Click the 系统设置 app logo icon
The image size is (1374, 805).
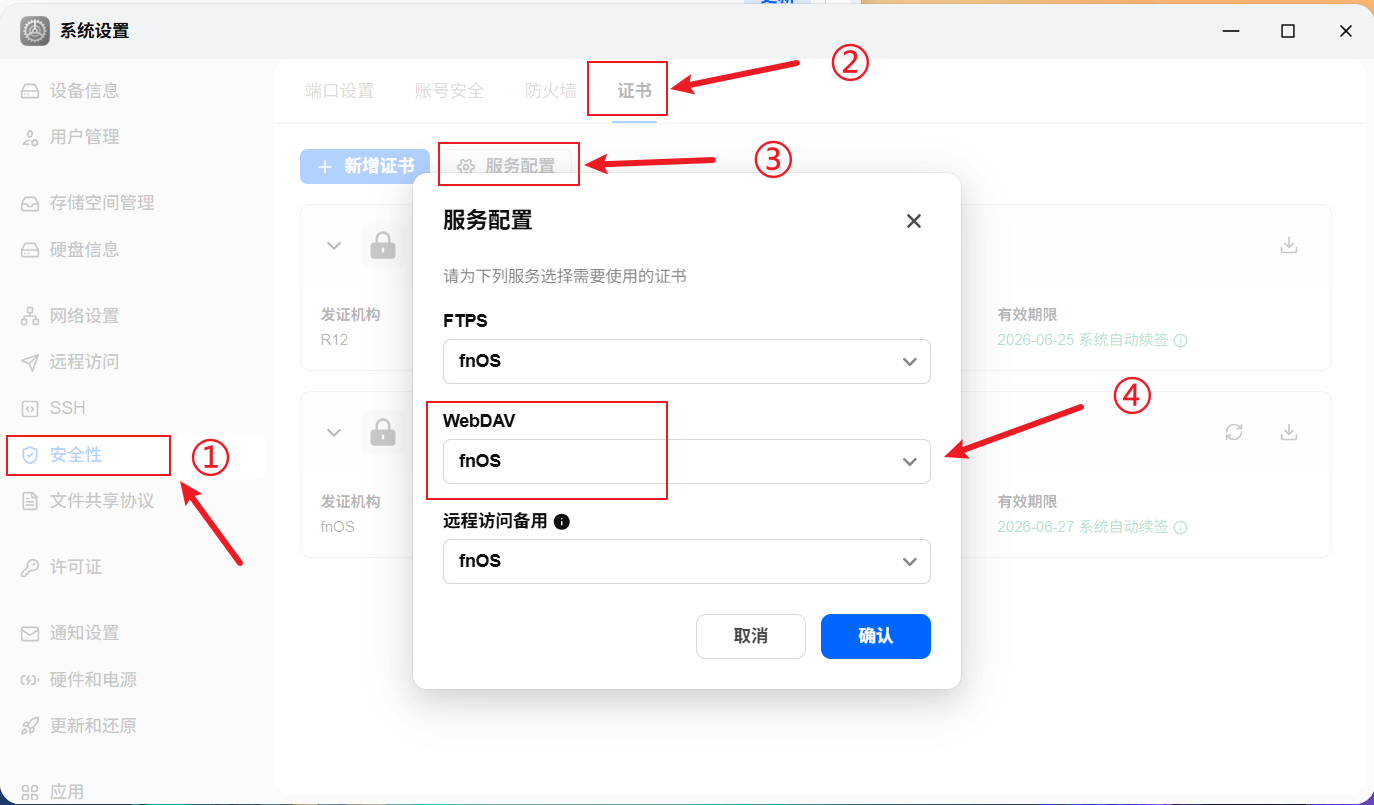(x=35, y=31)
